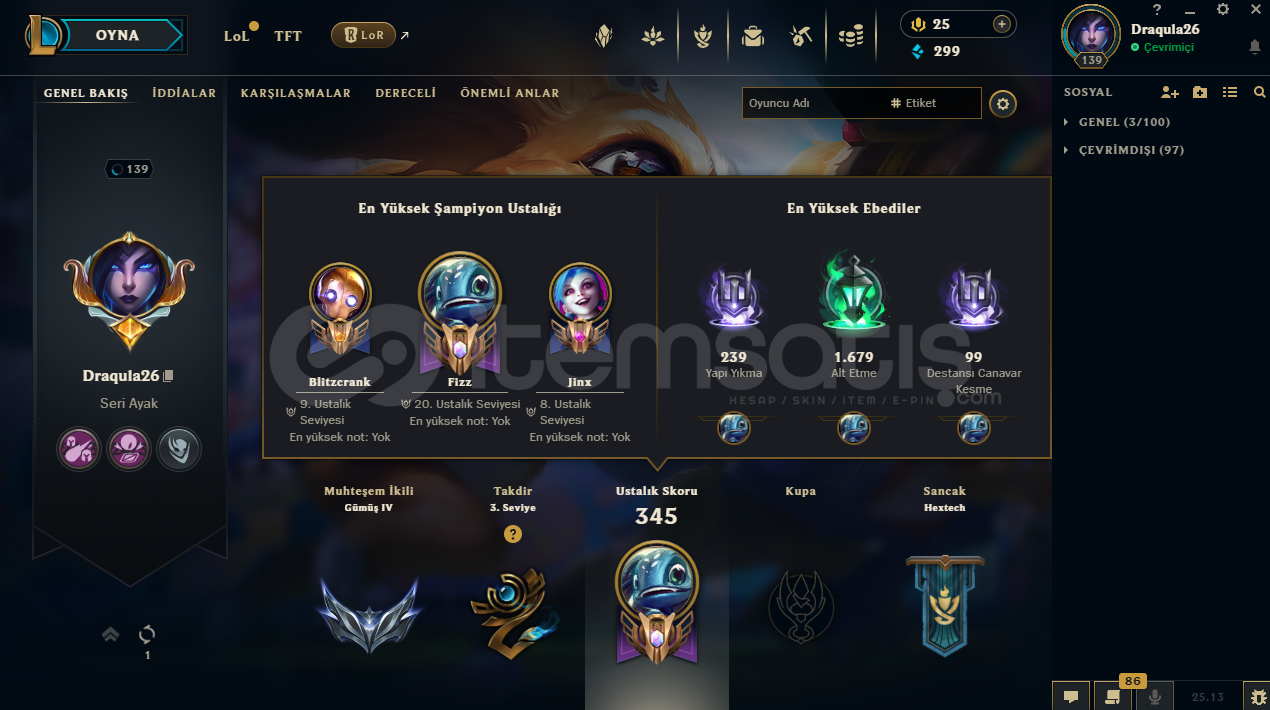Switch to the KARŞILAŞMALAR tab
Viewport: 1270px width, 710px height.
(x=296, y=93)
